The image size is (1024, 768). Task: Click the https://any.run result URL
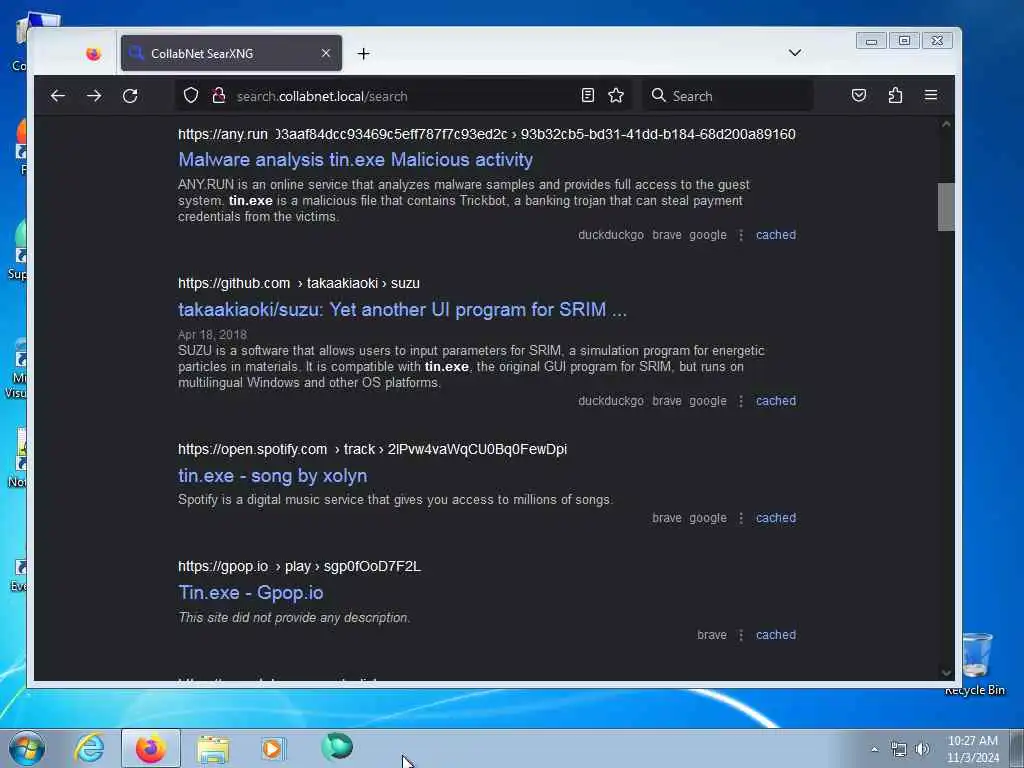pyautogui.click(x=487, y=134)
